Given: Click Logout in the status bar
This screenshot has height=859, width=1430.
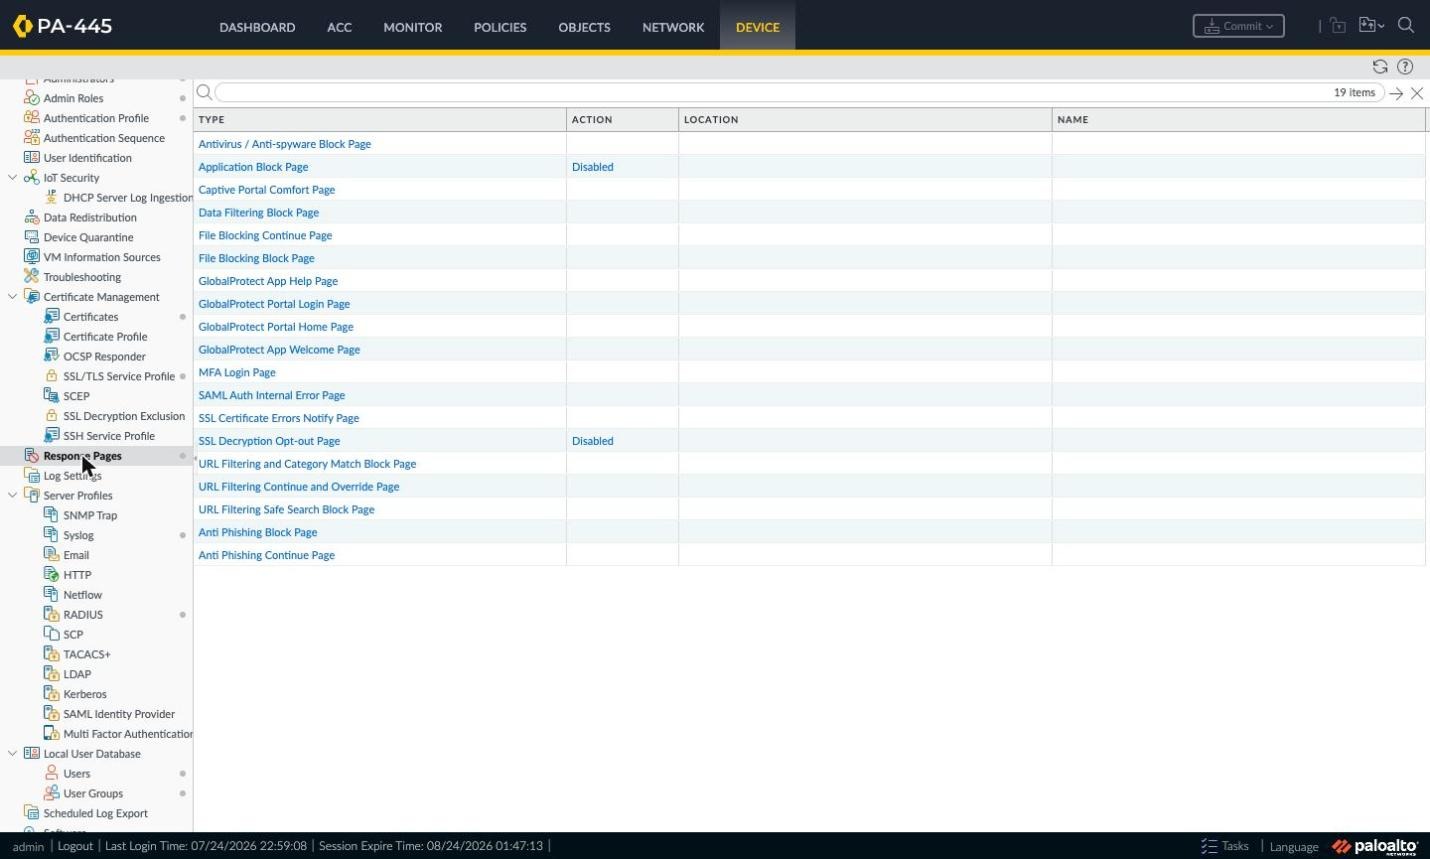Looking at the screenshot, I should click(x=75, y=846).
